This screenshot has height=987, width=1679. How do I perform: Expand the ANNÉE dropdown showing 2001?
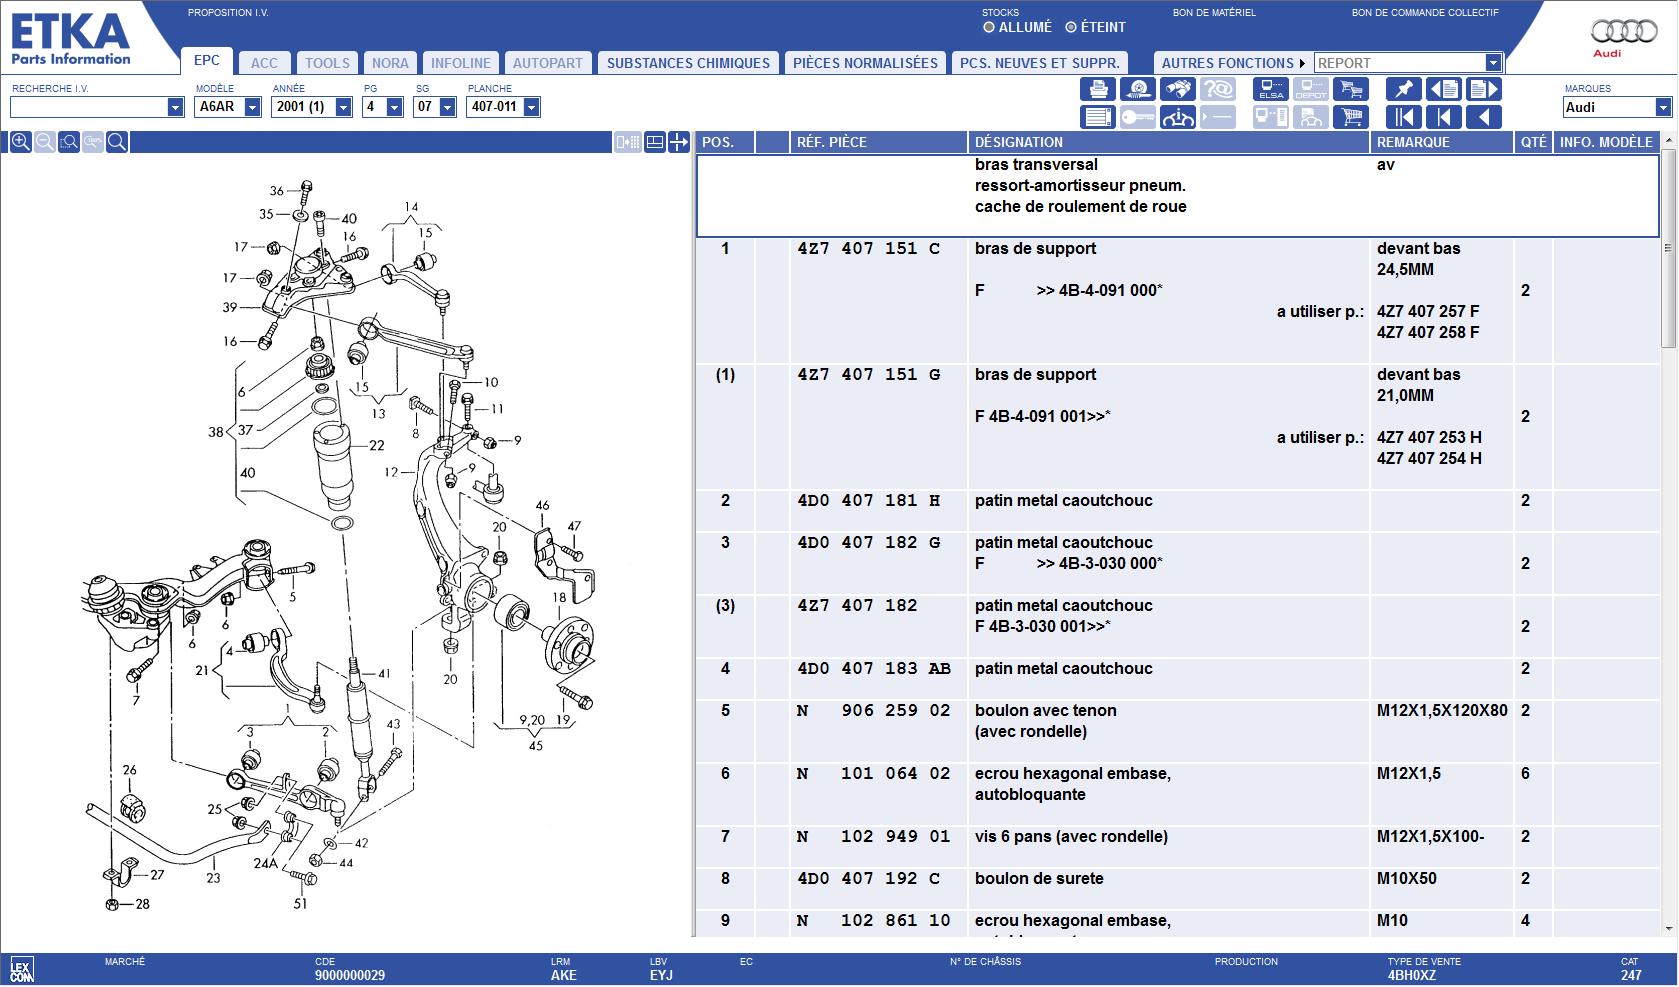point(343,107)
